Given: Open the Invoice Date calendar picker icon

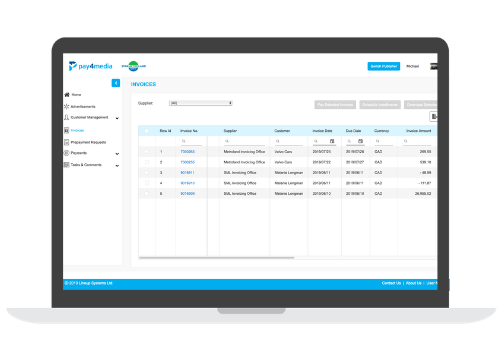Looking at the screenshot, I should coord(332,141).
